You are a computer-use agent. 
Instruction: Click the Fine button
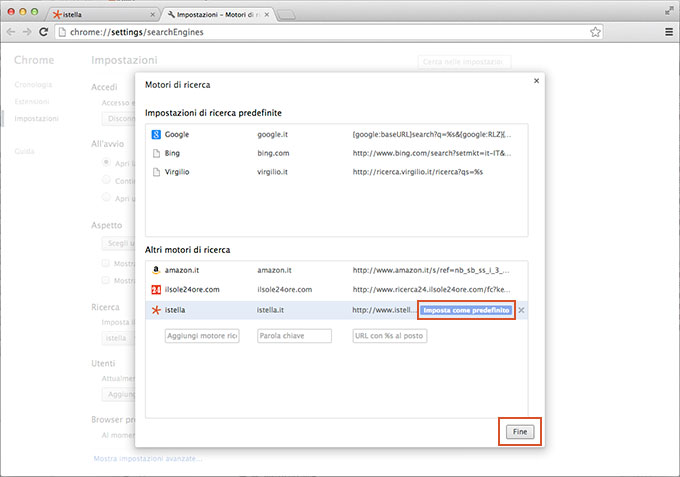pos(520,431)
